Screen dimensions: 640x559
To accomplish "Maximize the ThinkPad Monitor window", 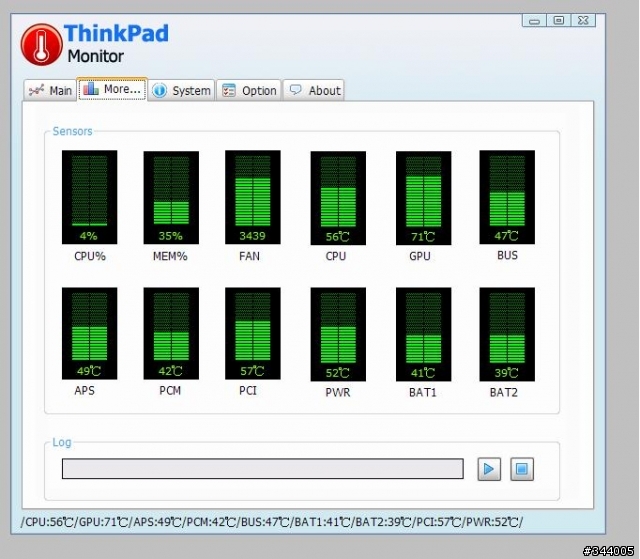I will tap(559, 20).
